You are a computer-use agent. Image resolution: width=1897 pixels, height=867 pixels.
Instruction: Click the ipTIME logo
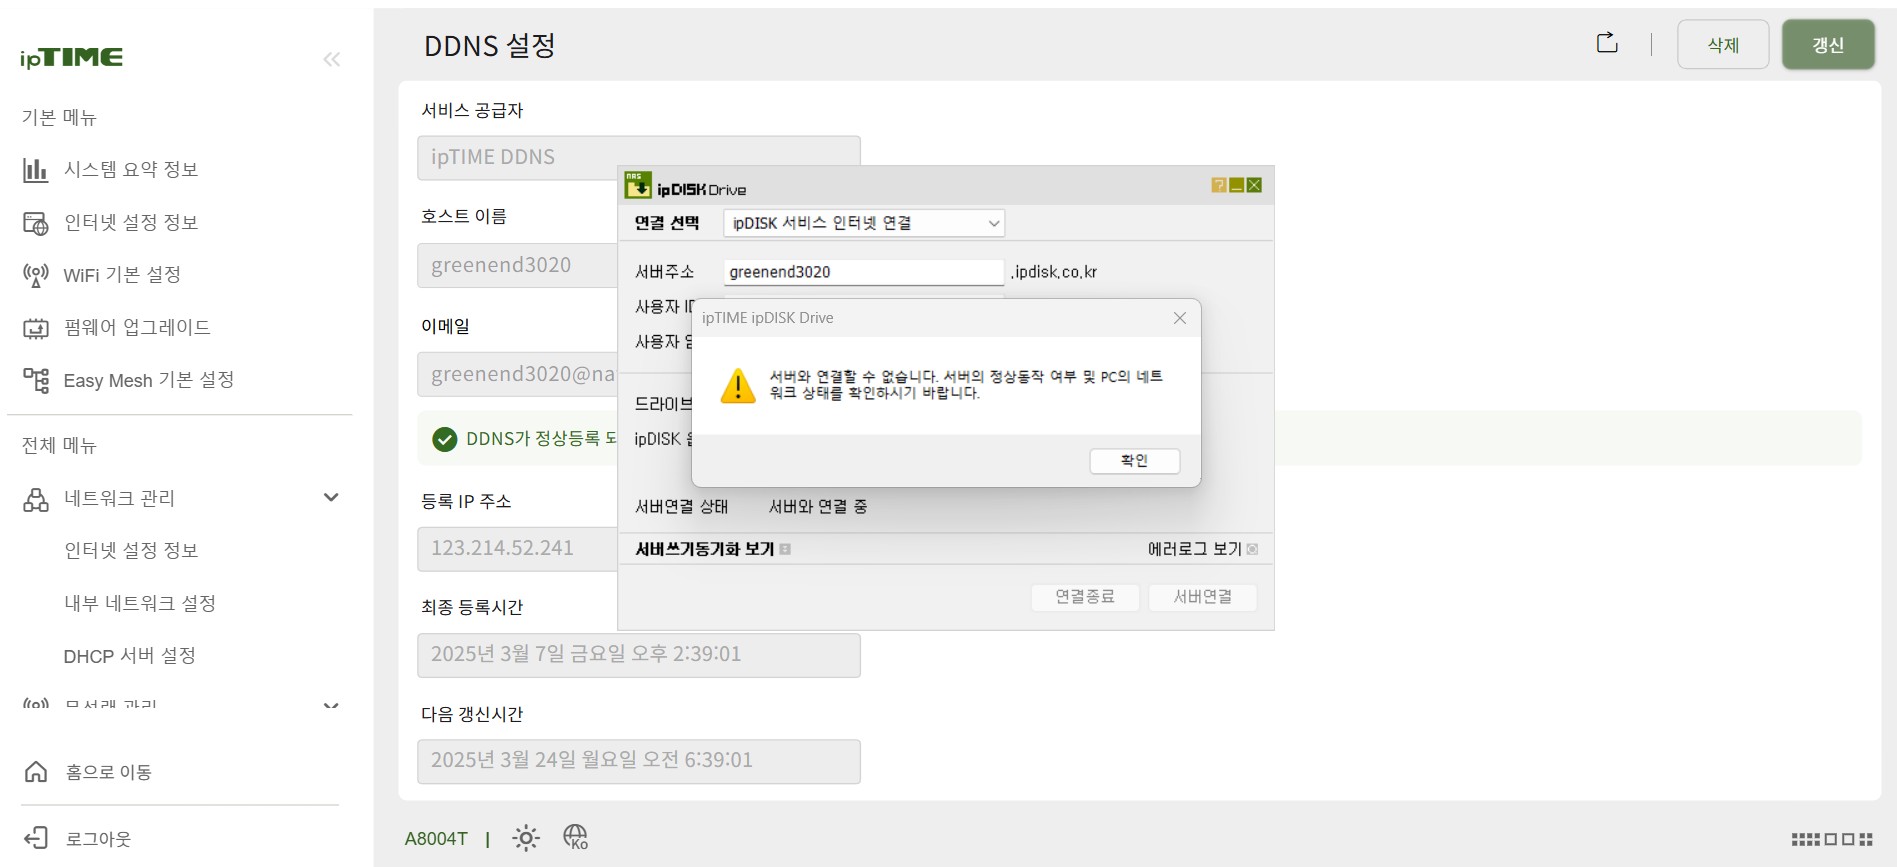72,58
